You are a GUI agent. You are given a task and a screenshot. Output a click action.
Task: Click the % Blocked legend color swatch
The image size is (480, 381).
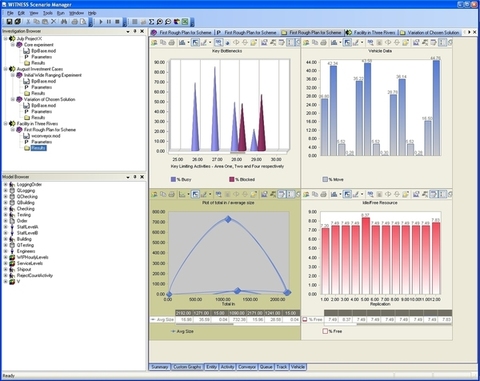pyautogui.click(x=232, y=179)
